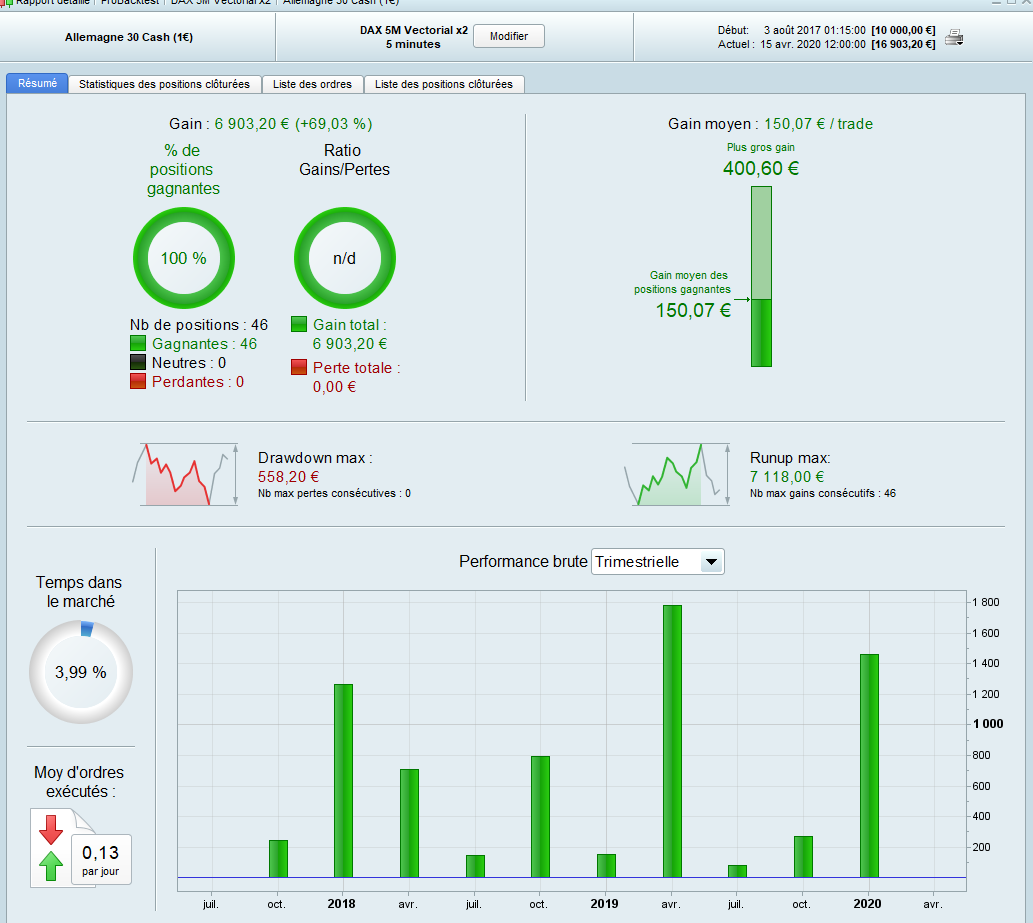This screenshot has height=923, width=1033.
Task: Click the Runup value 7 118,00 €
Action: pos(787,476)
